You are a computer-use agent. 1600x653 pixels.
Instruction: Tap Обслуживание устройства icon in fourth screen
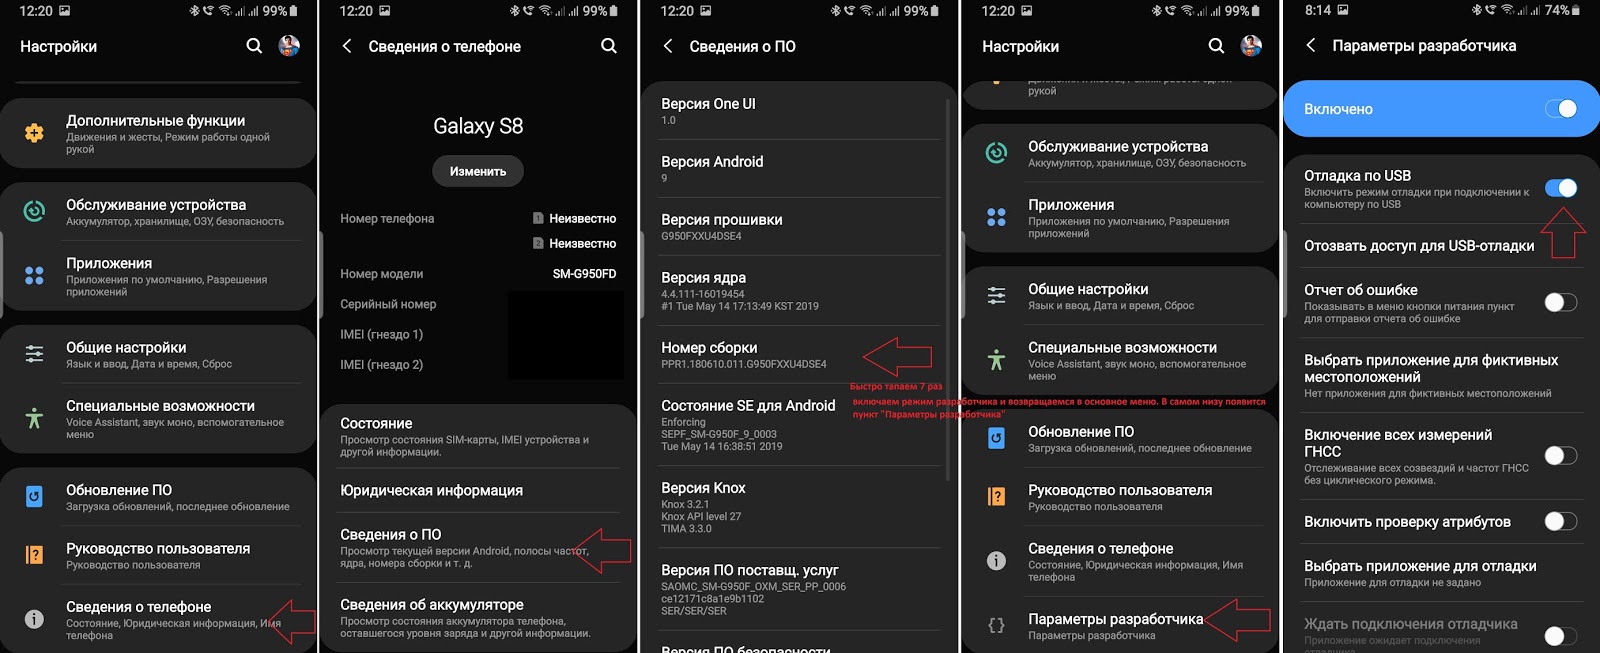[x=996, y=153]
